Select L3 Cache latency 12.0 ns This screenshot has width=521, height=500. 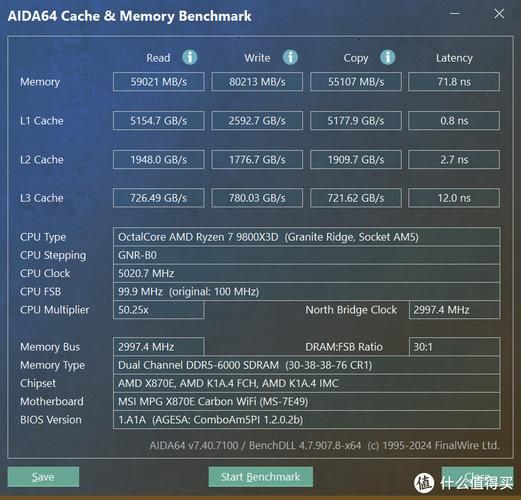click(454, 198)
